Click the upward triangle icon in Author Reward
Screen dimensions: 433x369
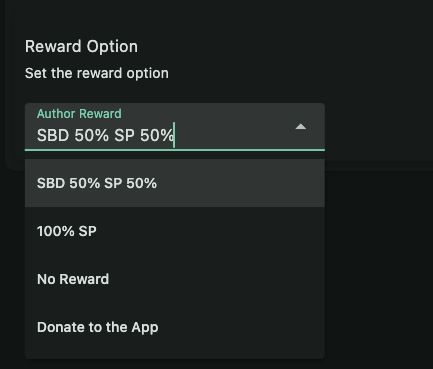tap(301, 127)
